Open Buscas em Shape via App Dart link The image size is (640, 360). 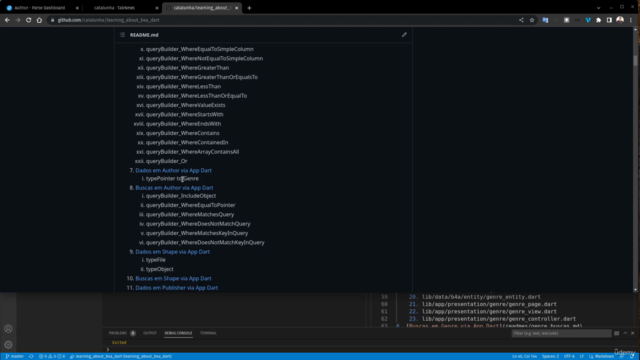pos(173,278)
